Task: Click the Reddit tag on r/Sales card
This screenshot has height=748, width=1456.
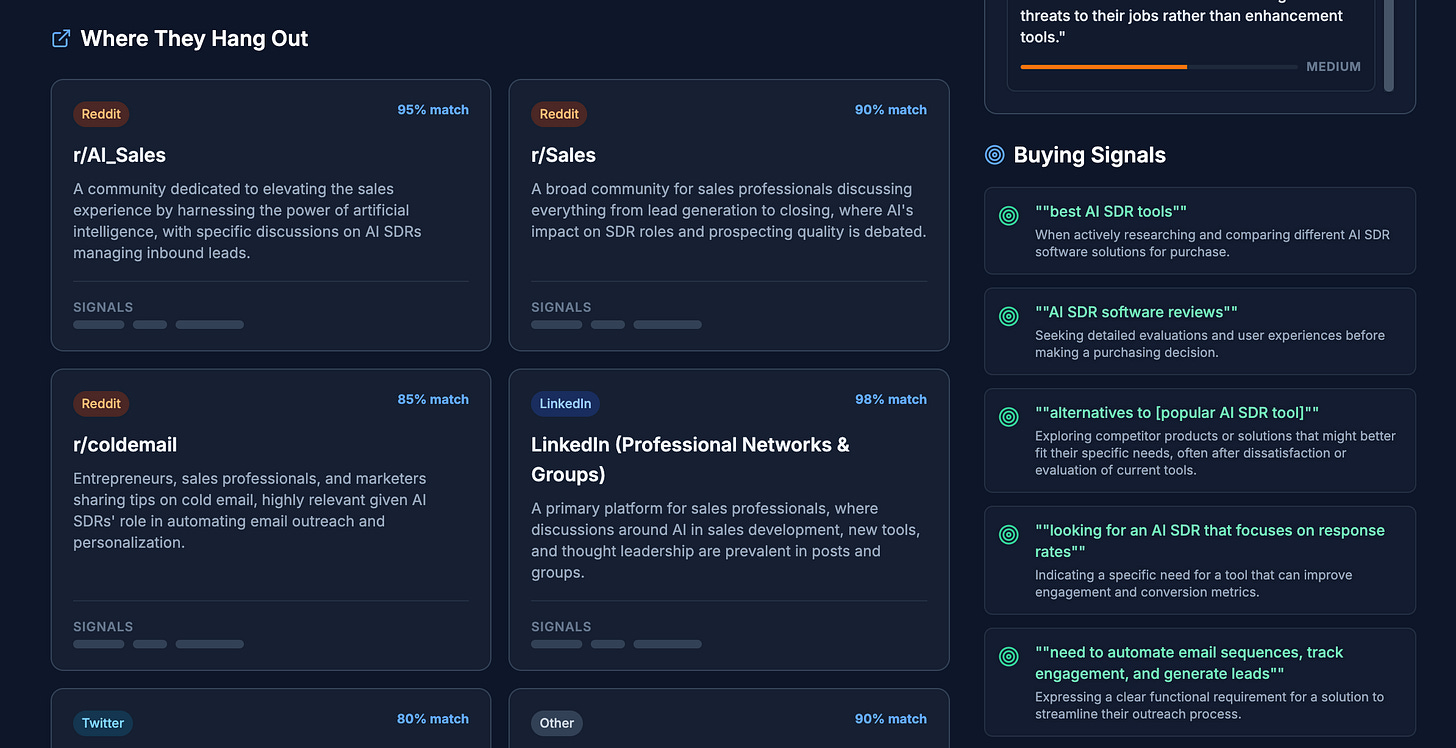Action: click(x=559, y=114)
